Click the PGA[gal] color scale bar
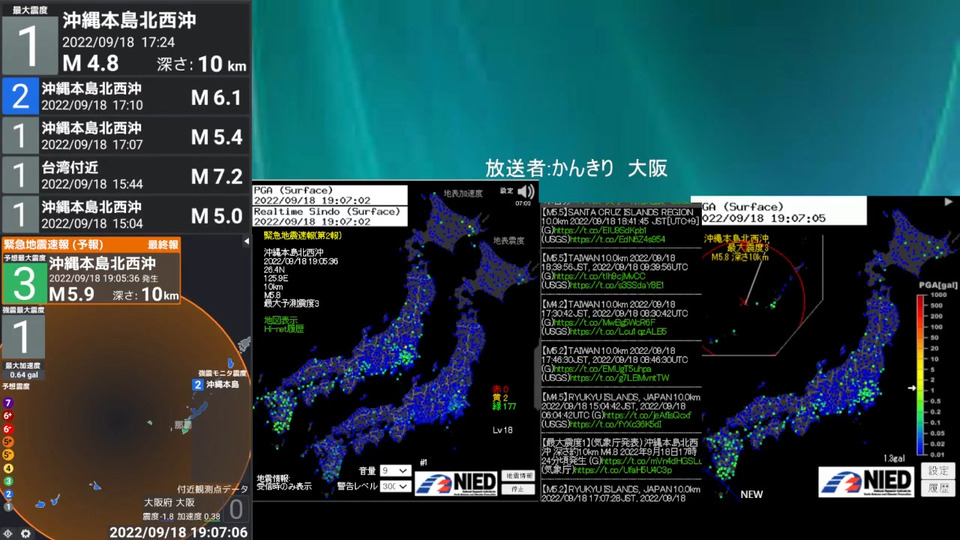 point(921,374)
